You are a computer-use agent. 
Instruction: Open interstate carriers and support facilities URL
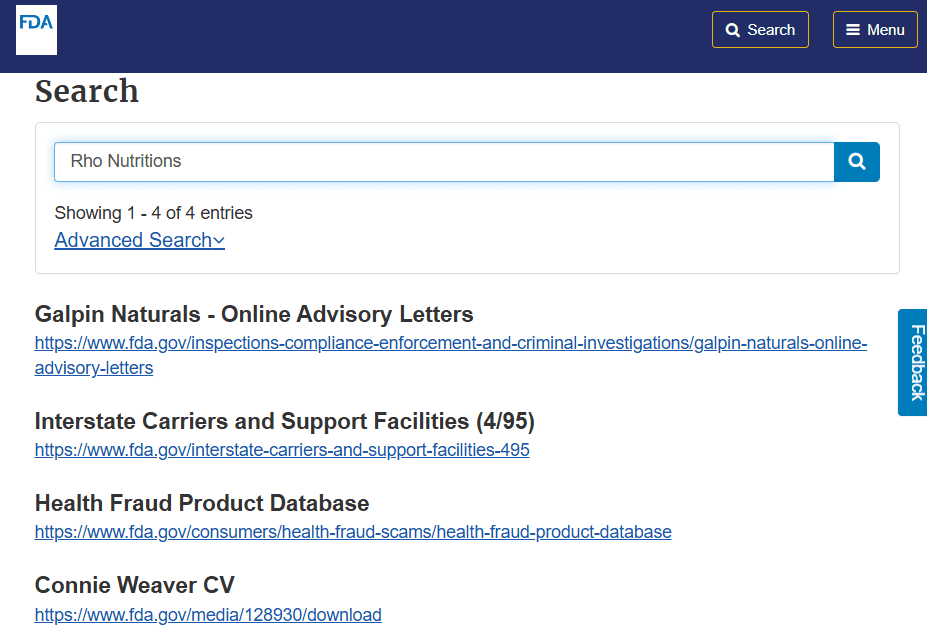[282, 450]
